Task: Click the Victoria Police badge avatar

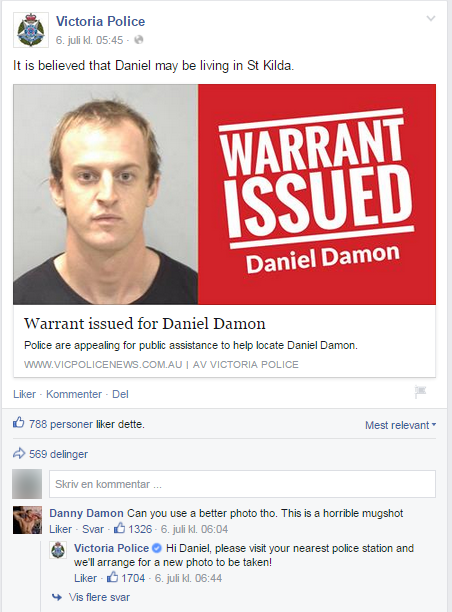Action: [31, 30]
